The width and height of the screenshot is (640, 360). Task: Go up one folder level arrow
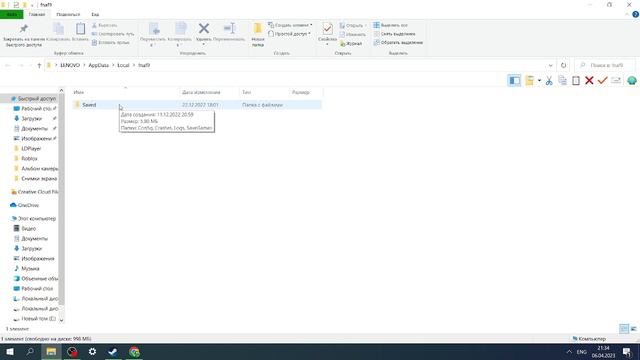pos(39,65)
